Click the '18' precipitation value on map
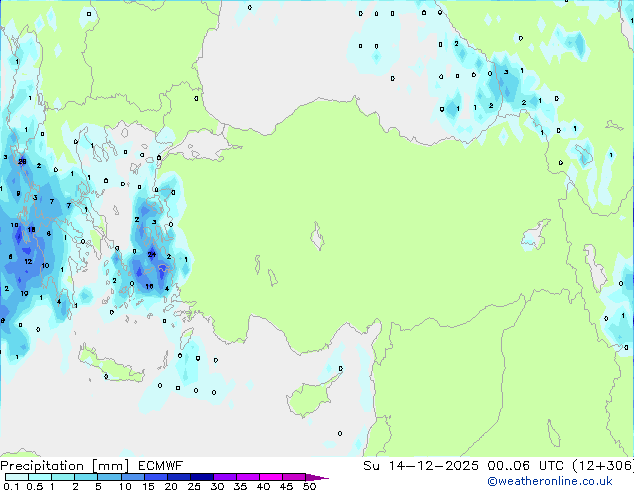634x490 pixels. (31, 230)
